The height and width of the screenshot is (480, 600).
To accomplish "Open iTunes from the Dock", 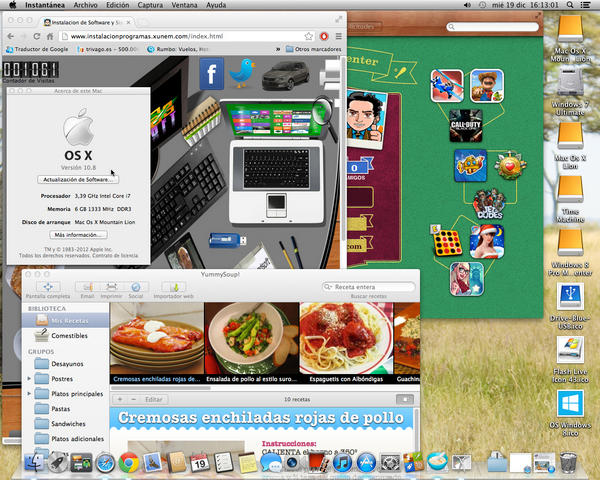I will [x=342, y=463].
